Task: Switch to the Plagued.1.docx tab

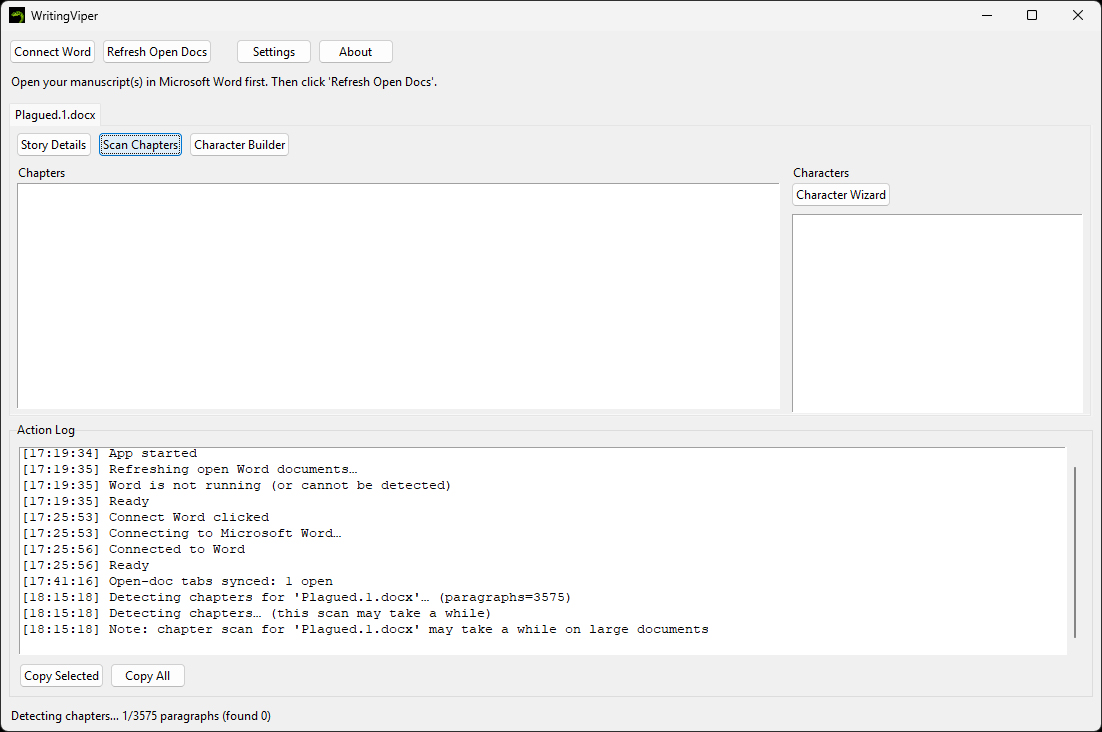Action: [x=55, y=115]
